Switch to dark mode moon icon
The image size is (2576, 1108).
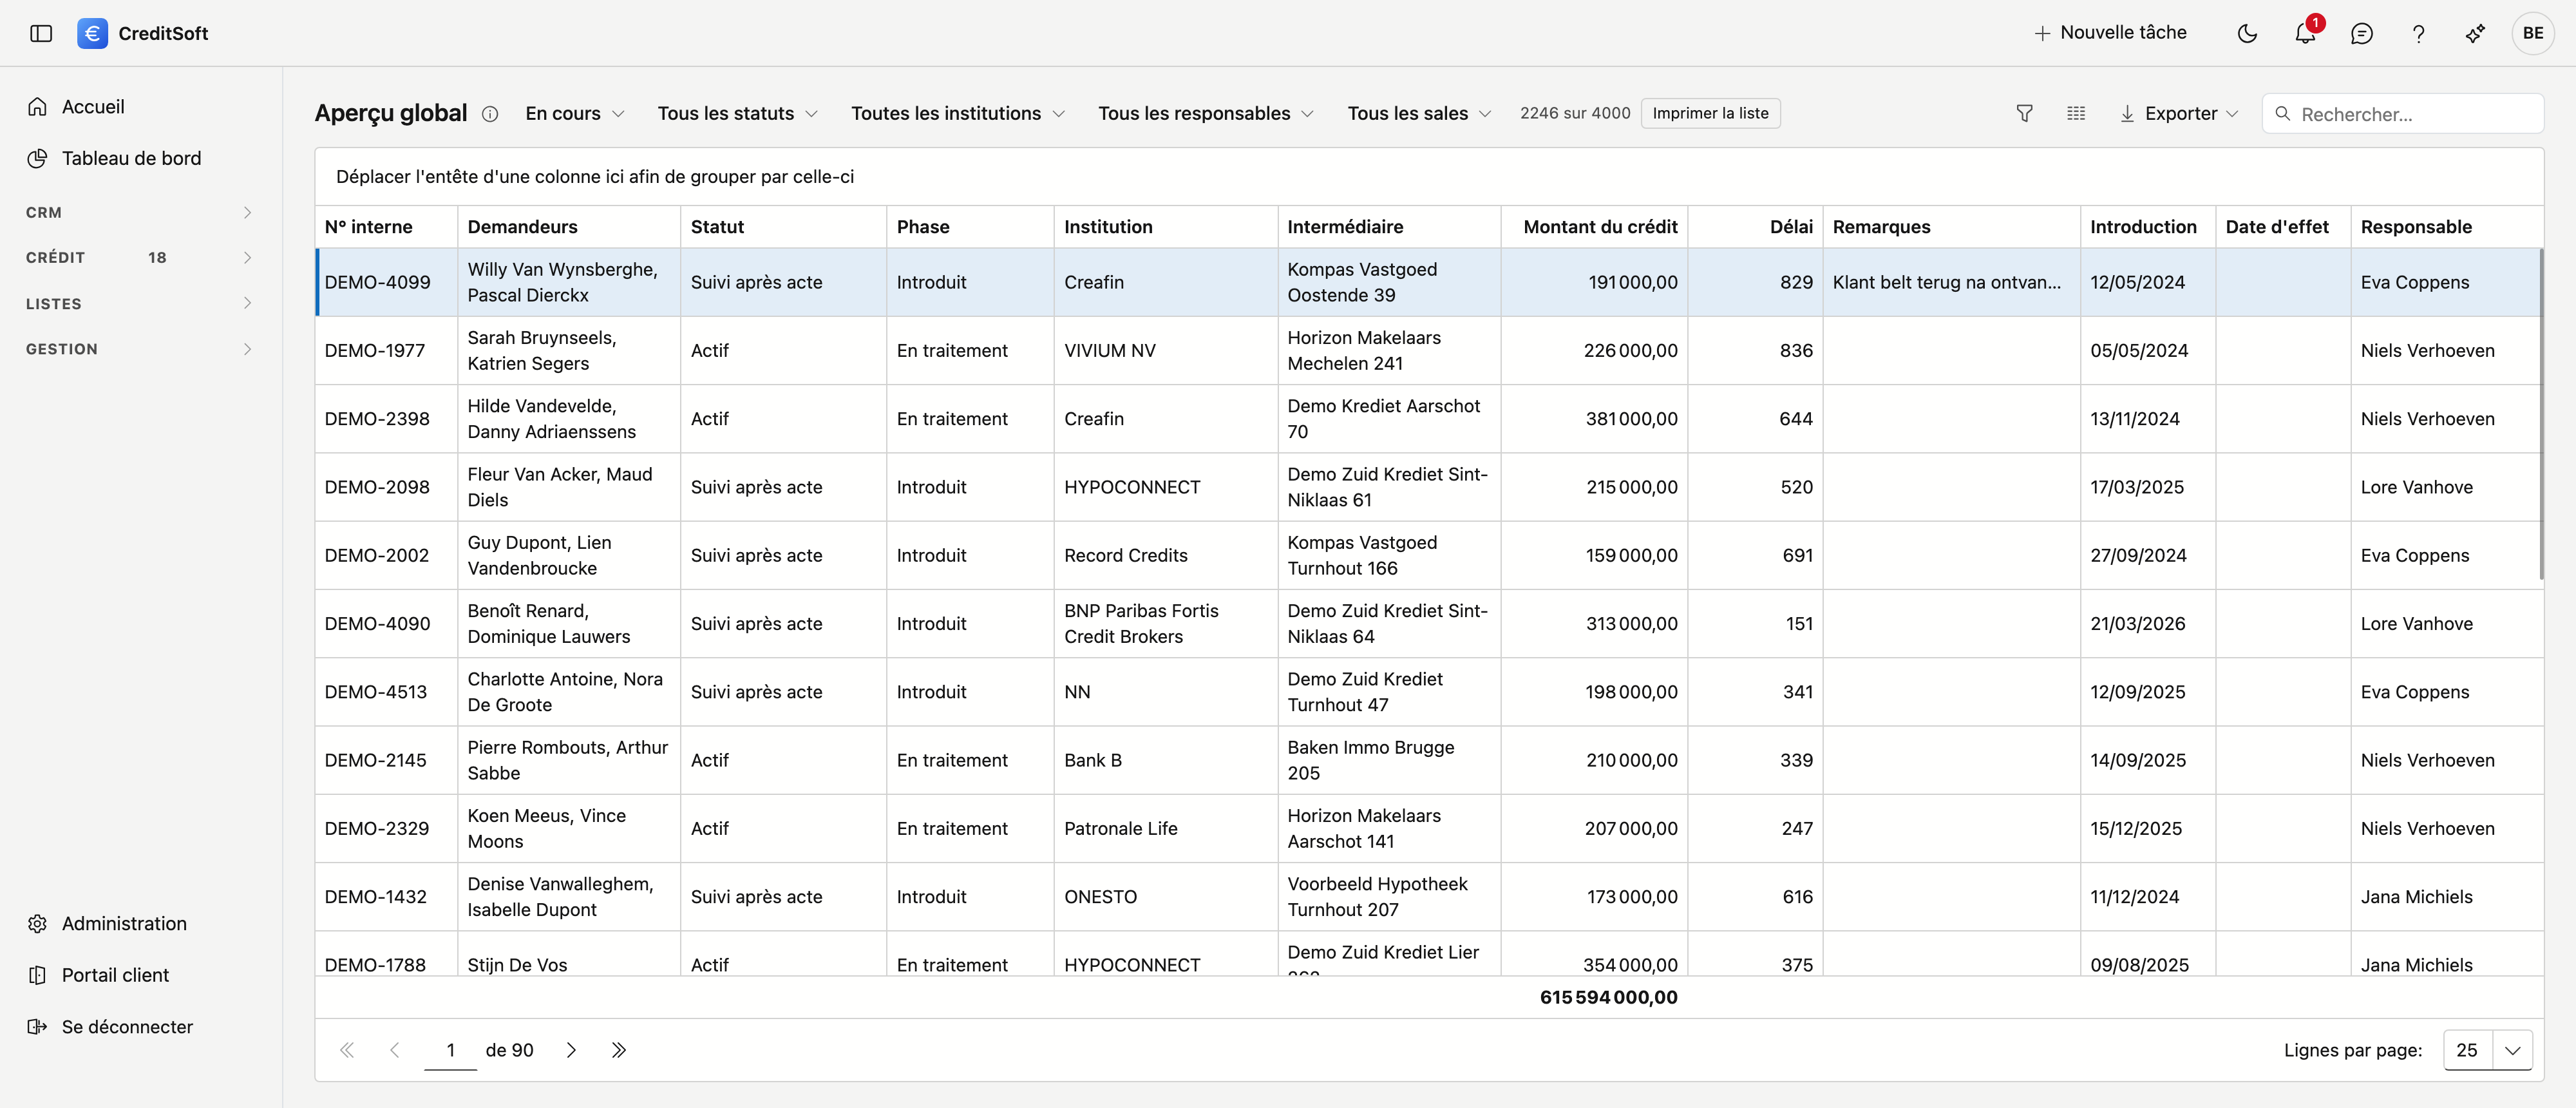pyautogui.click(x=2247, y=33)
